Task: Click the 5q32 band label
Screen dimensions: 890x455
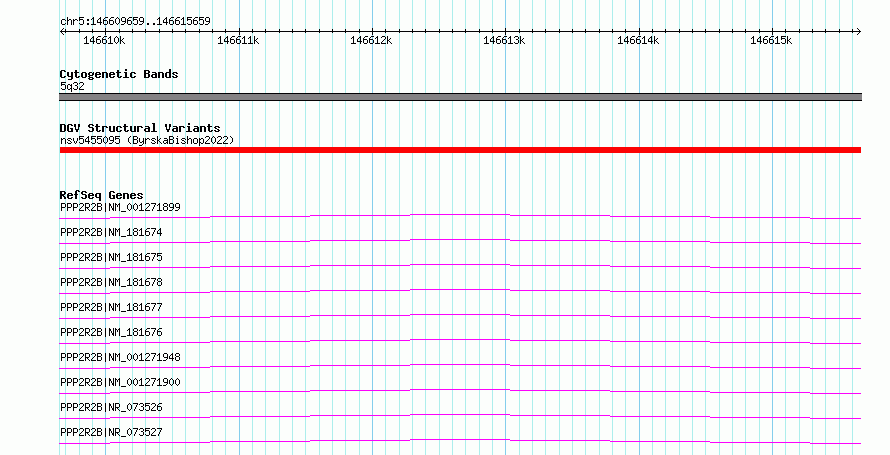Action: point(72,87)
